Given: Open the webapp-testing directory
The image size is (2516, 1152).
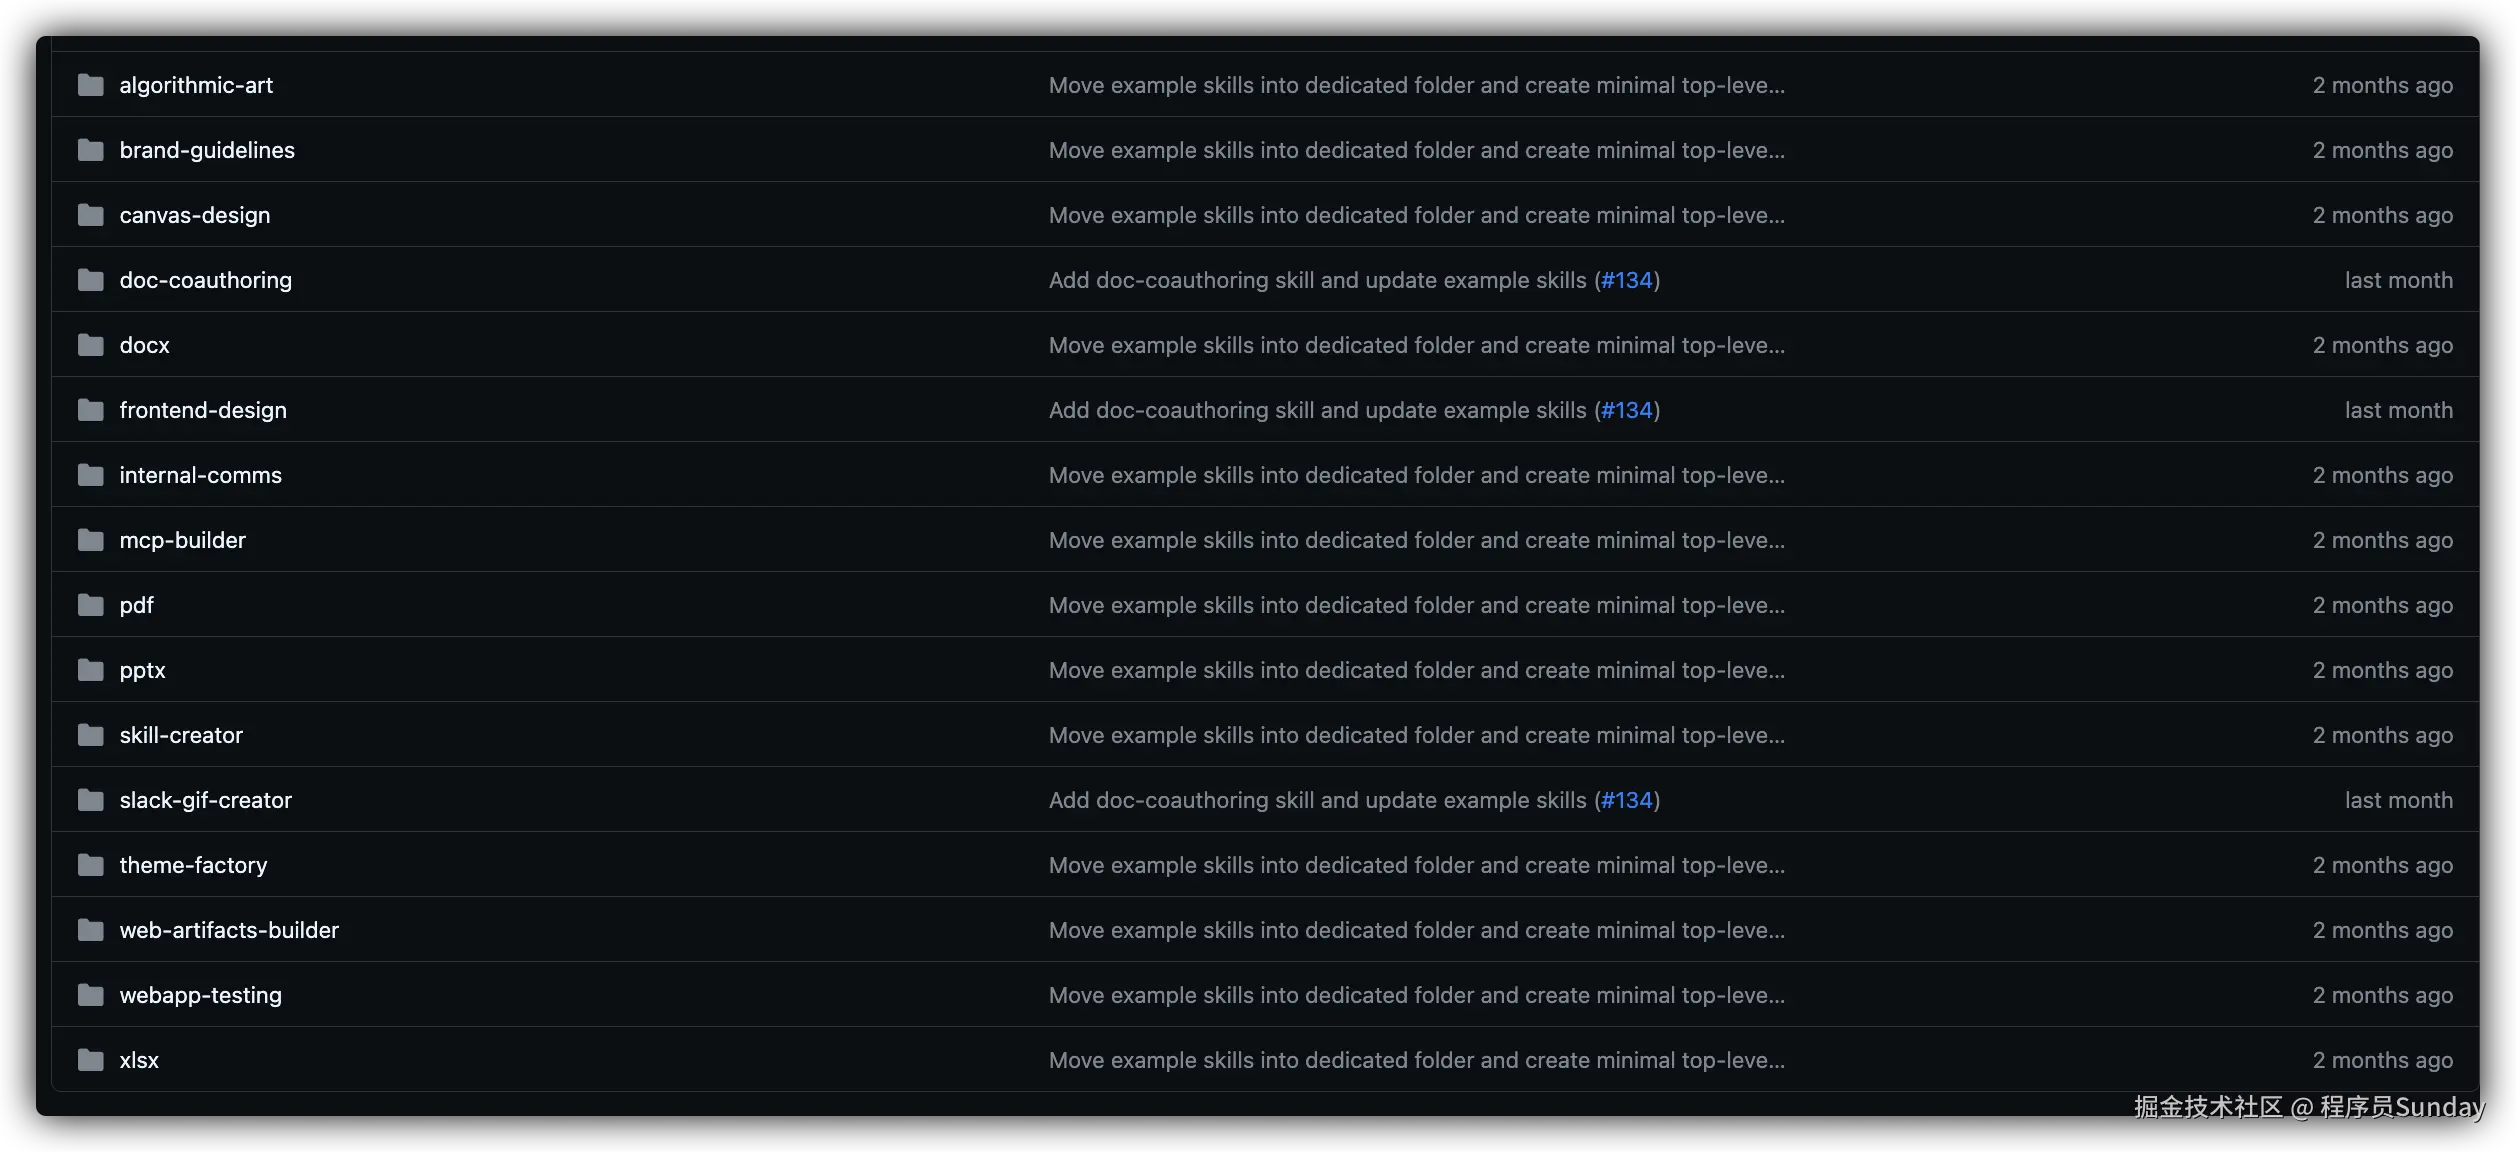Looking at the screenshot, I should 201,995.
